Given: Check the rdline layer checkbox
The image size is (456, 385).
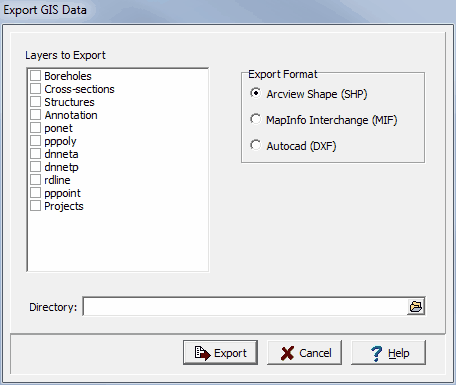Looking at the screenshot, I should (35, 180).
